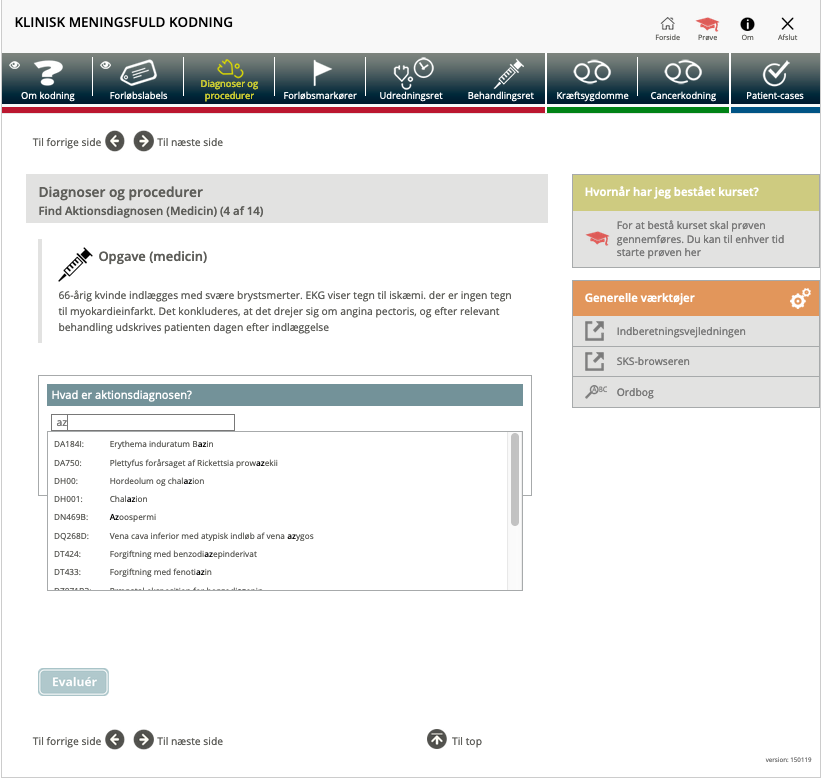Click the Til top arrow icon

pyautogui.click(x=436, y=739)
